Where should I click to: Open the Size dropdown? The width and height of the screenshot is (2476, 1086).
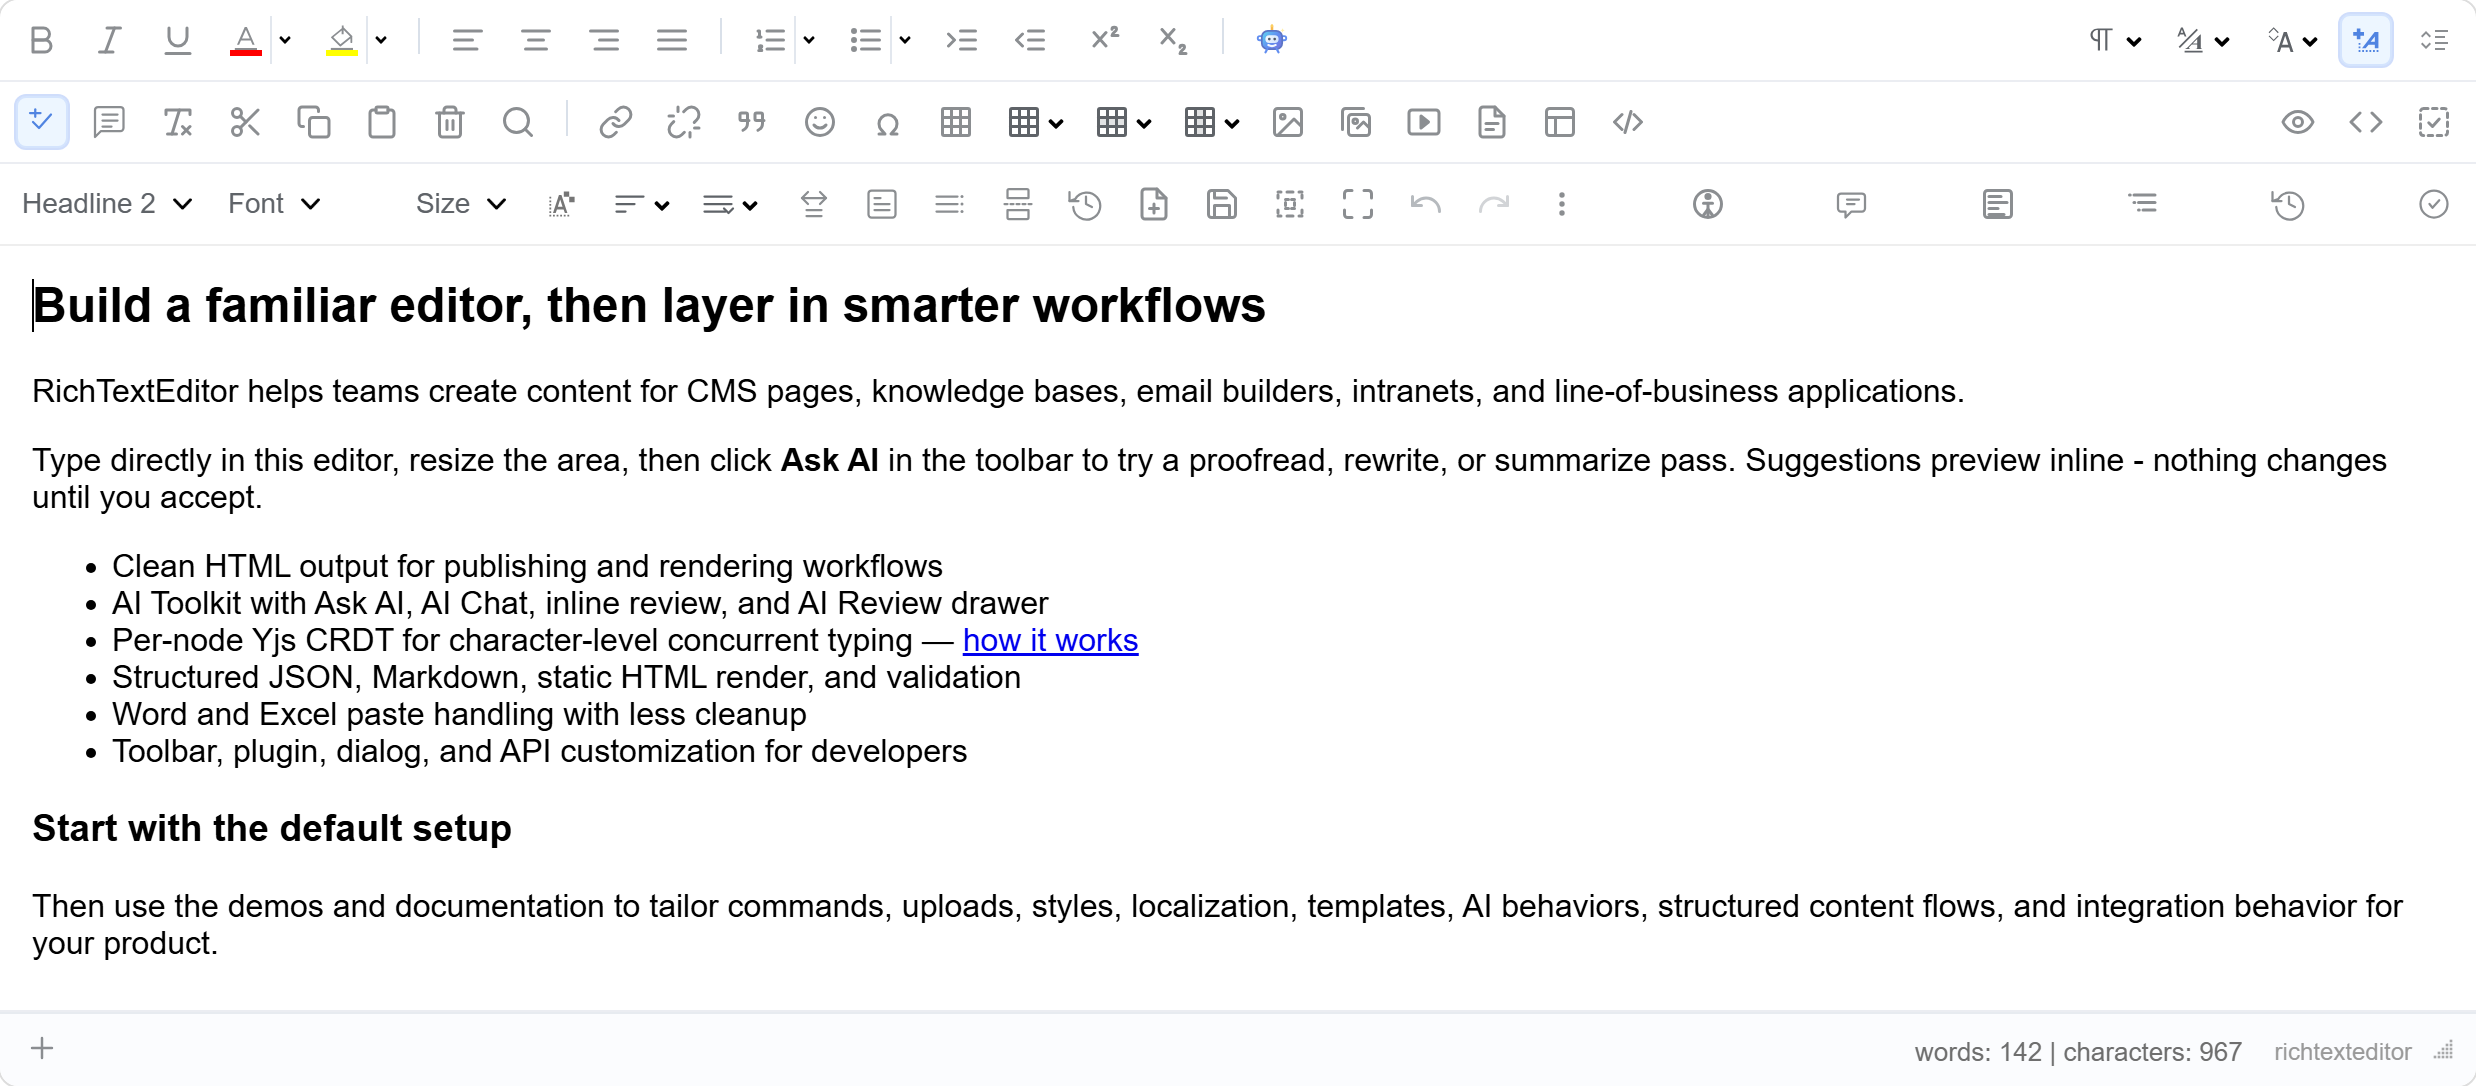pos(461,204)
